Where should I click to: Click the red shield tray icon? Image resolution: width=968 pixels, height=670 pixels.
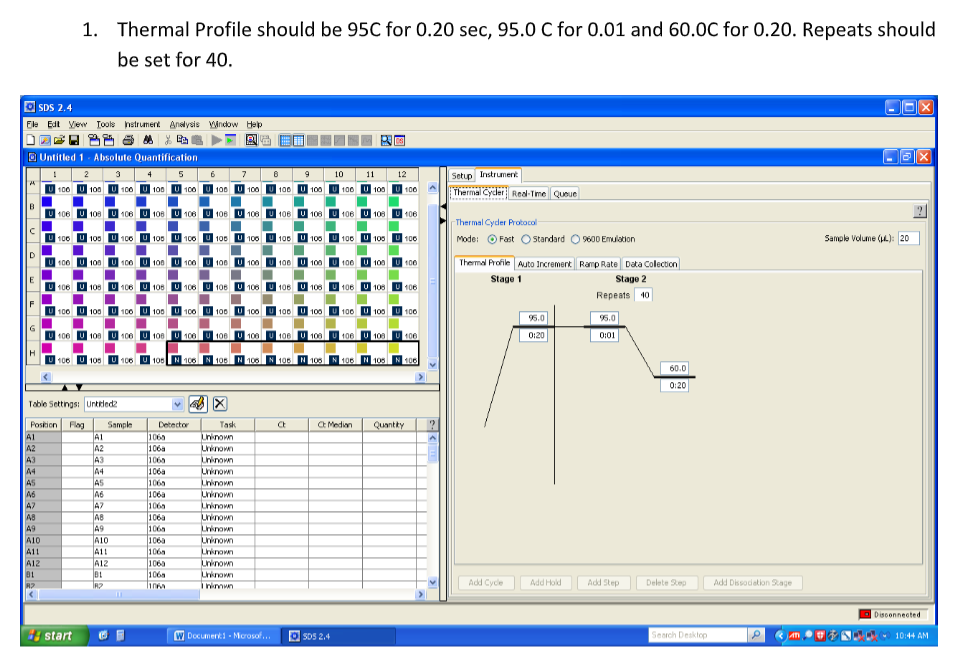coord(820,635)
